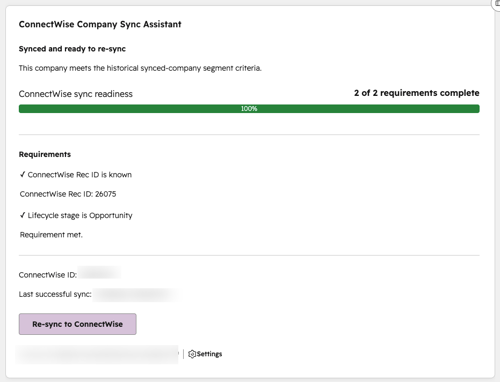The image size is (500, 382).
Task: Click the green 100% progress bar
Action: [x=249, y=109]
